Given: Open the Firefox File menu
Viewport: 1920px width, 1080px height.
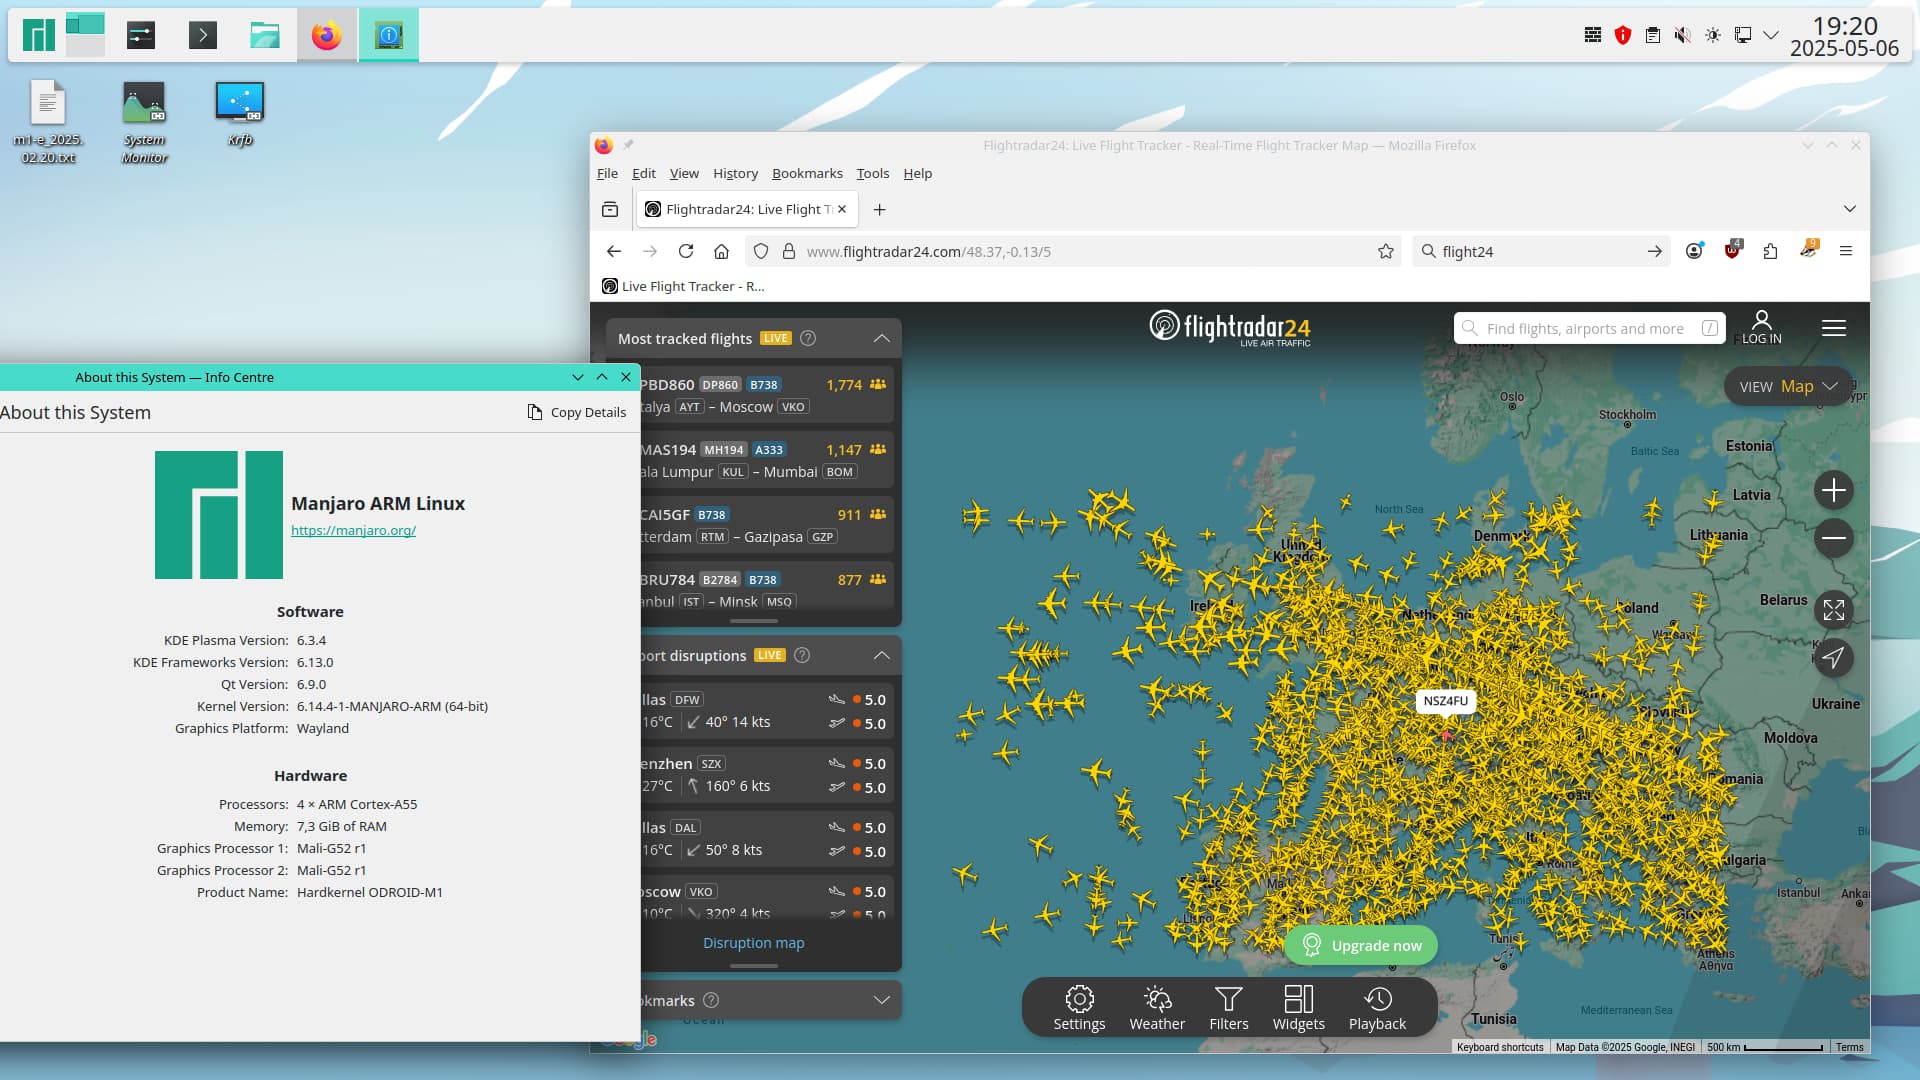Looking at the screenshot, I should point(607,173).
